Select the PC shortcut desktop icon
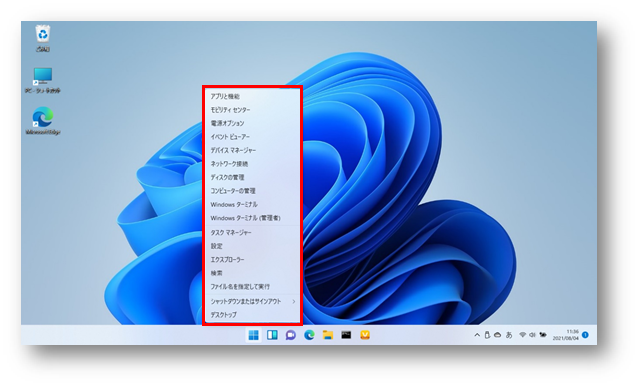The width and height of the screenshot is (639, 387). coord(43,81)
